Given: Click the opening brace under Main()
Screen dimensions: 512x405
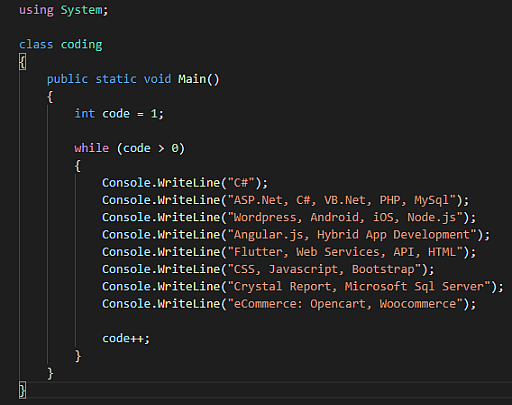Looking at the screenshot, I should [50, 97].
